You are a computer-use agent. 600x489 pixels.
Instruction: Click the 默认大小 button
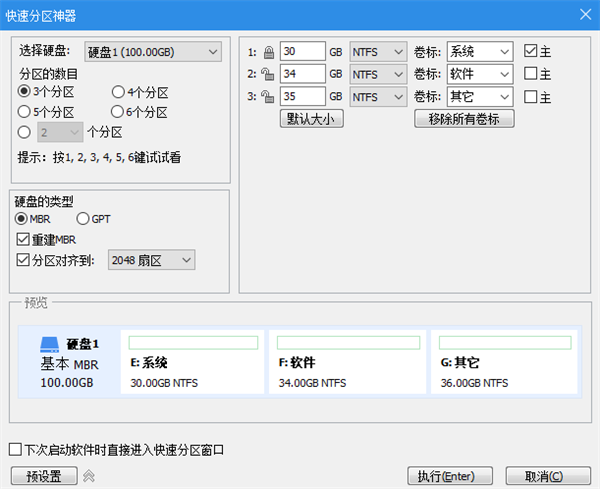pyautogui.click(x=311, y=119)
